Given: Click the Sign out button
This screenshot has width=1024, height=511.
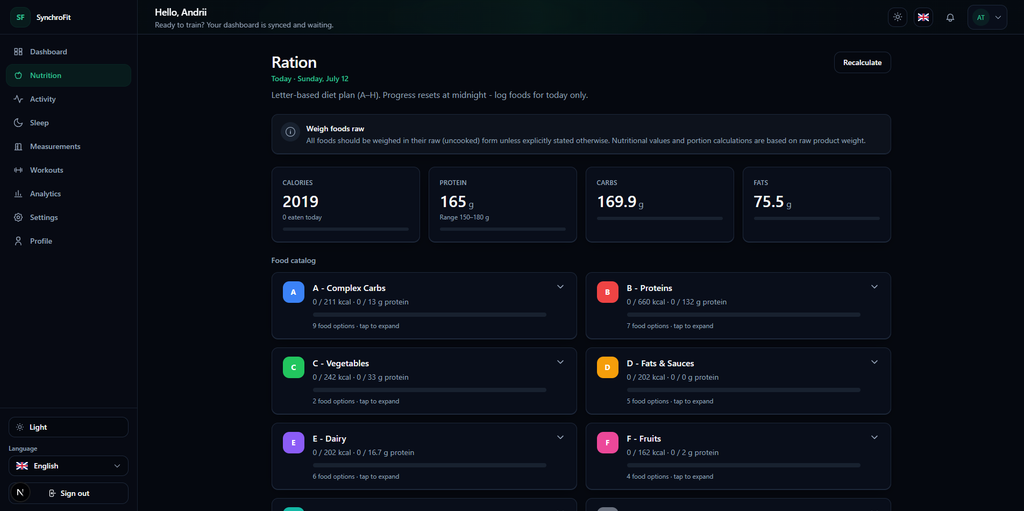Looking at the screenshot, I should pos(69,493).
